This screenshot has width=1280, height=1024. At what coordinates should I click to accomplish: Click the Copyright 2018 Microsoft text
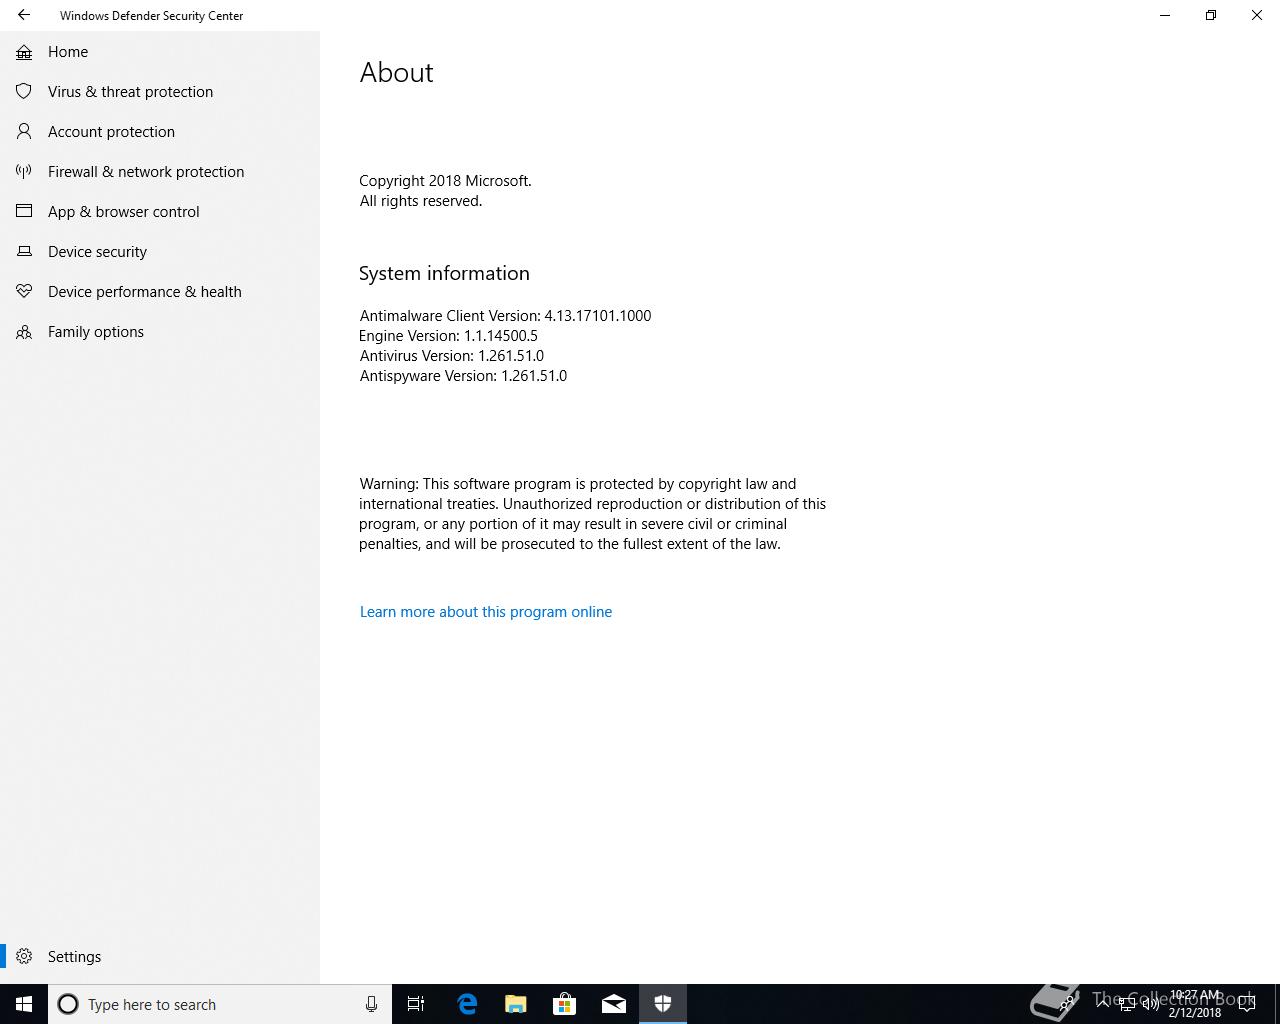pos(445,181)
